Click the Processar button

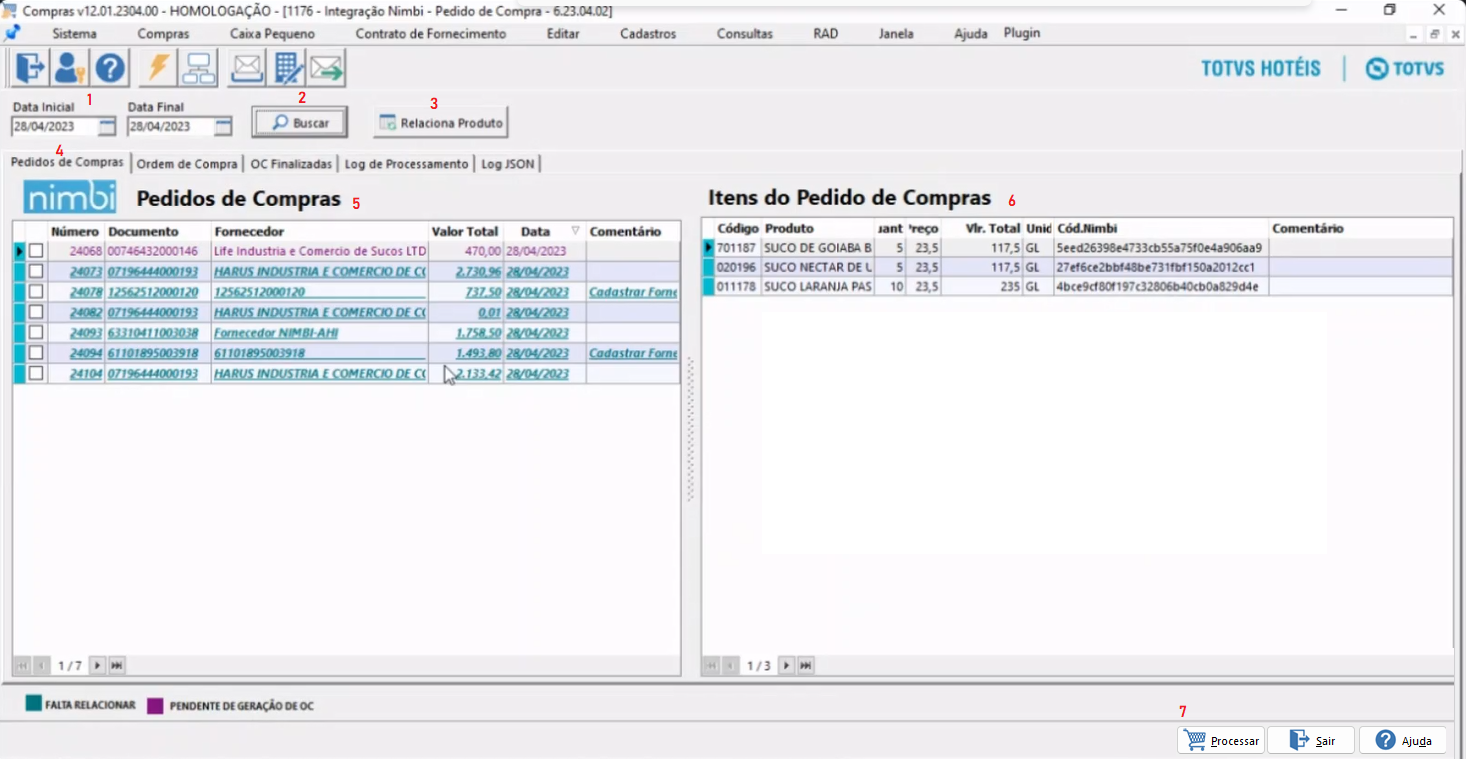point(1221,740)
